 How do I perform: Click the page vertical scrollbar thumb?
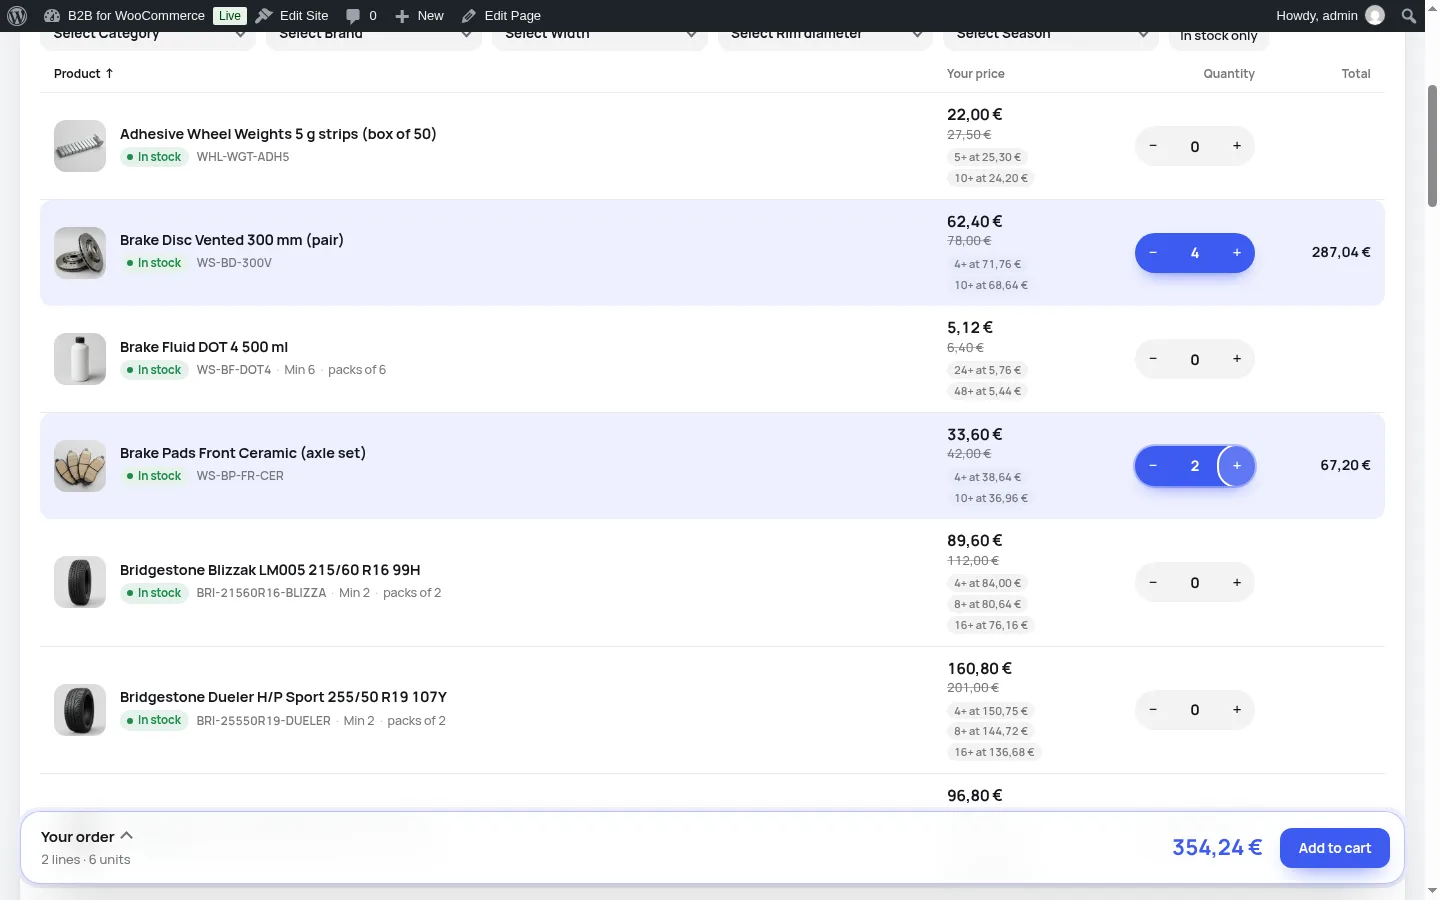pyautogui.click(x=1432, y=146)
